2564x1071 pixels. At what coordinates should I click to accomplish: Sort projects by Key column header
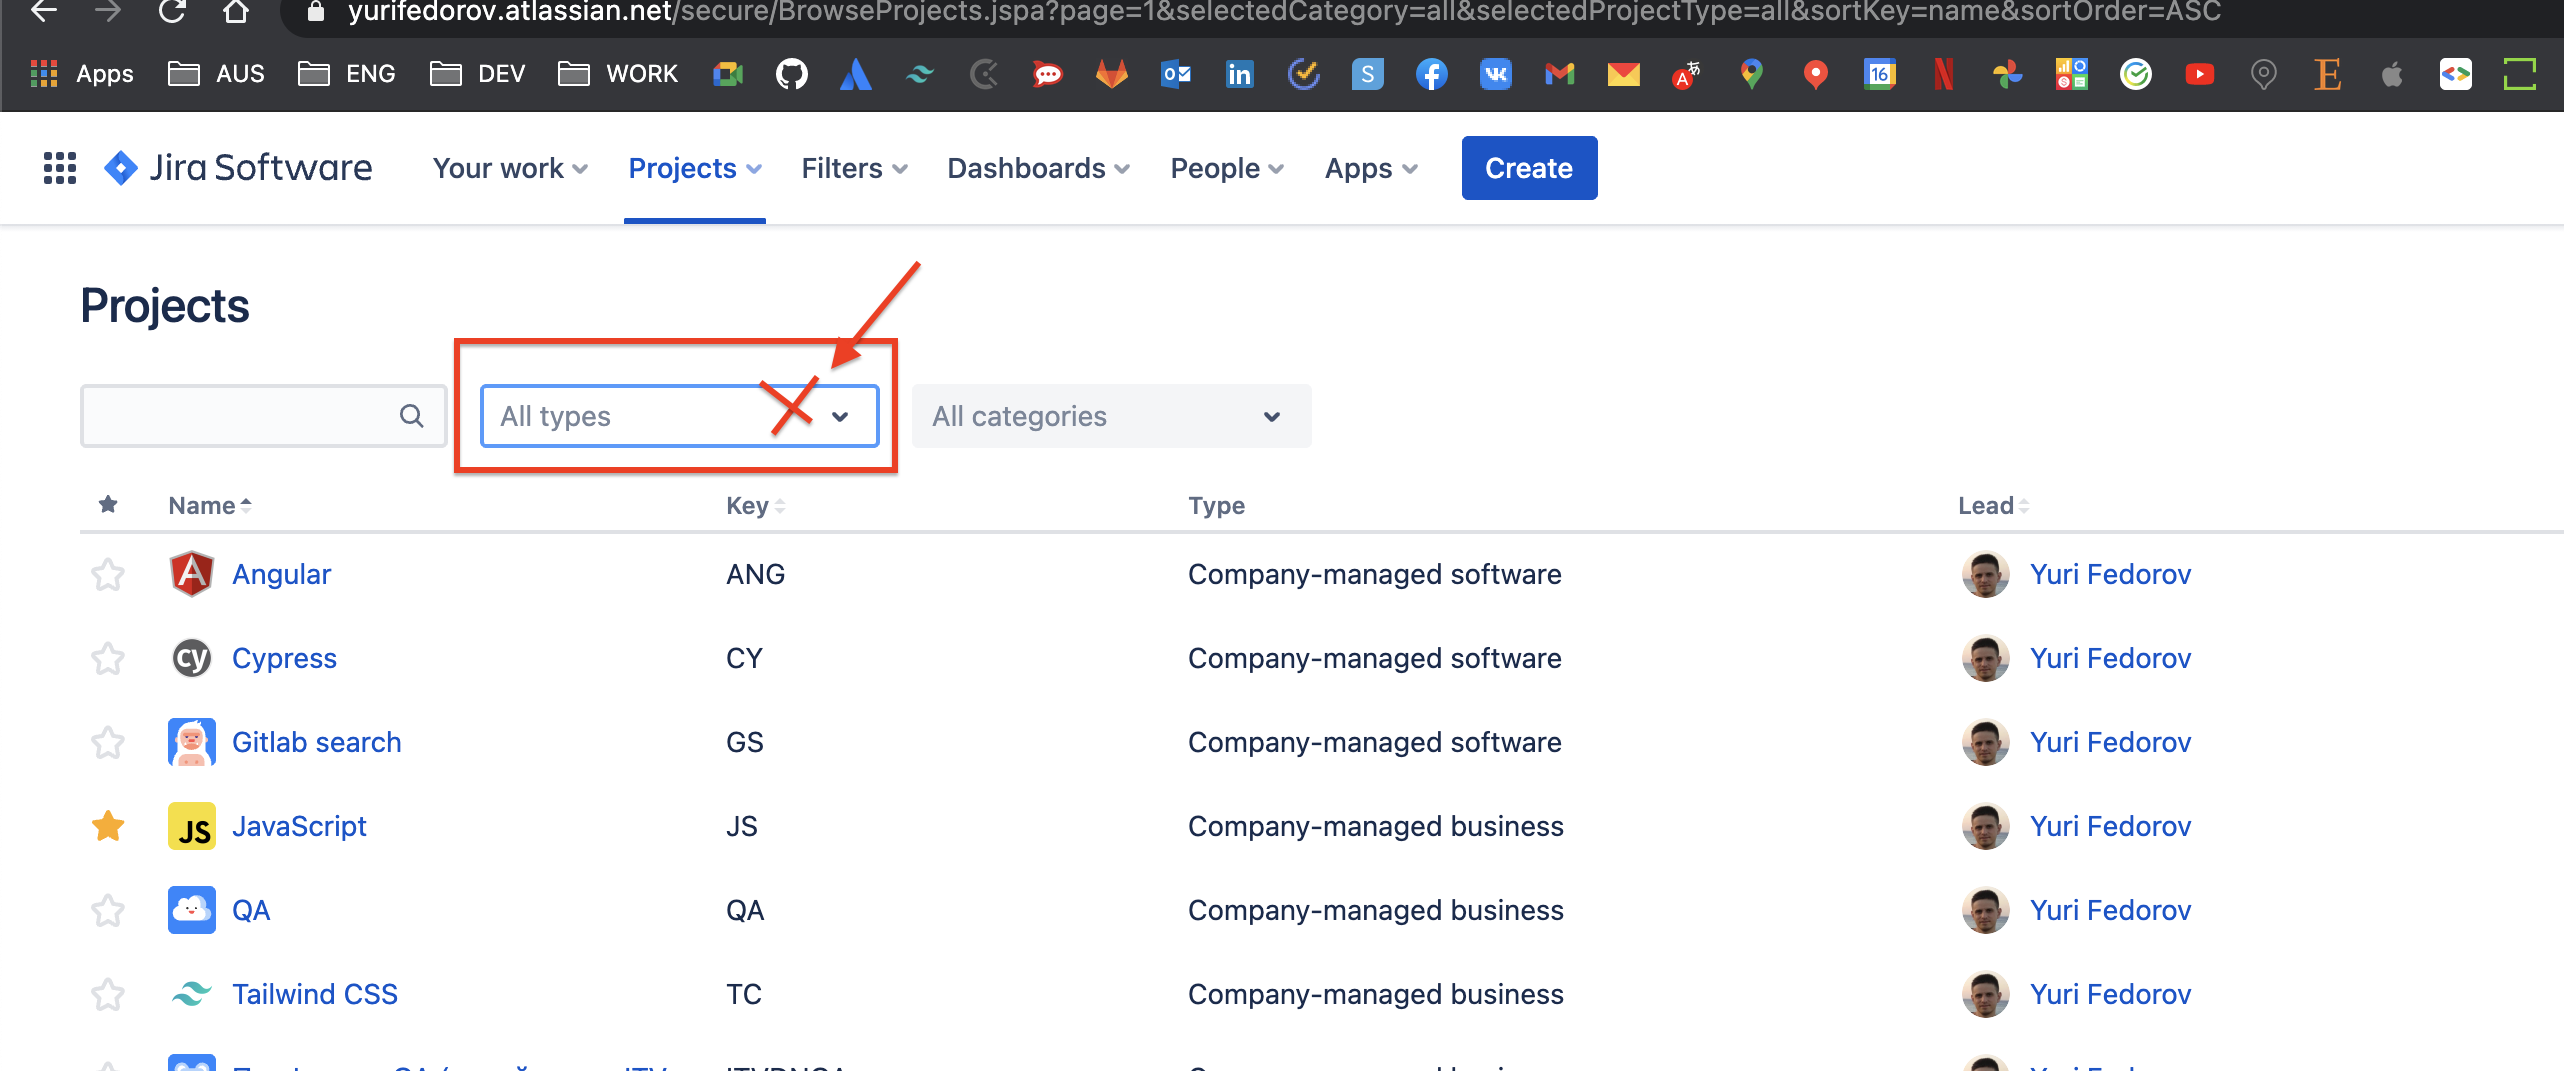click(755, 506)
